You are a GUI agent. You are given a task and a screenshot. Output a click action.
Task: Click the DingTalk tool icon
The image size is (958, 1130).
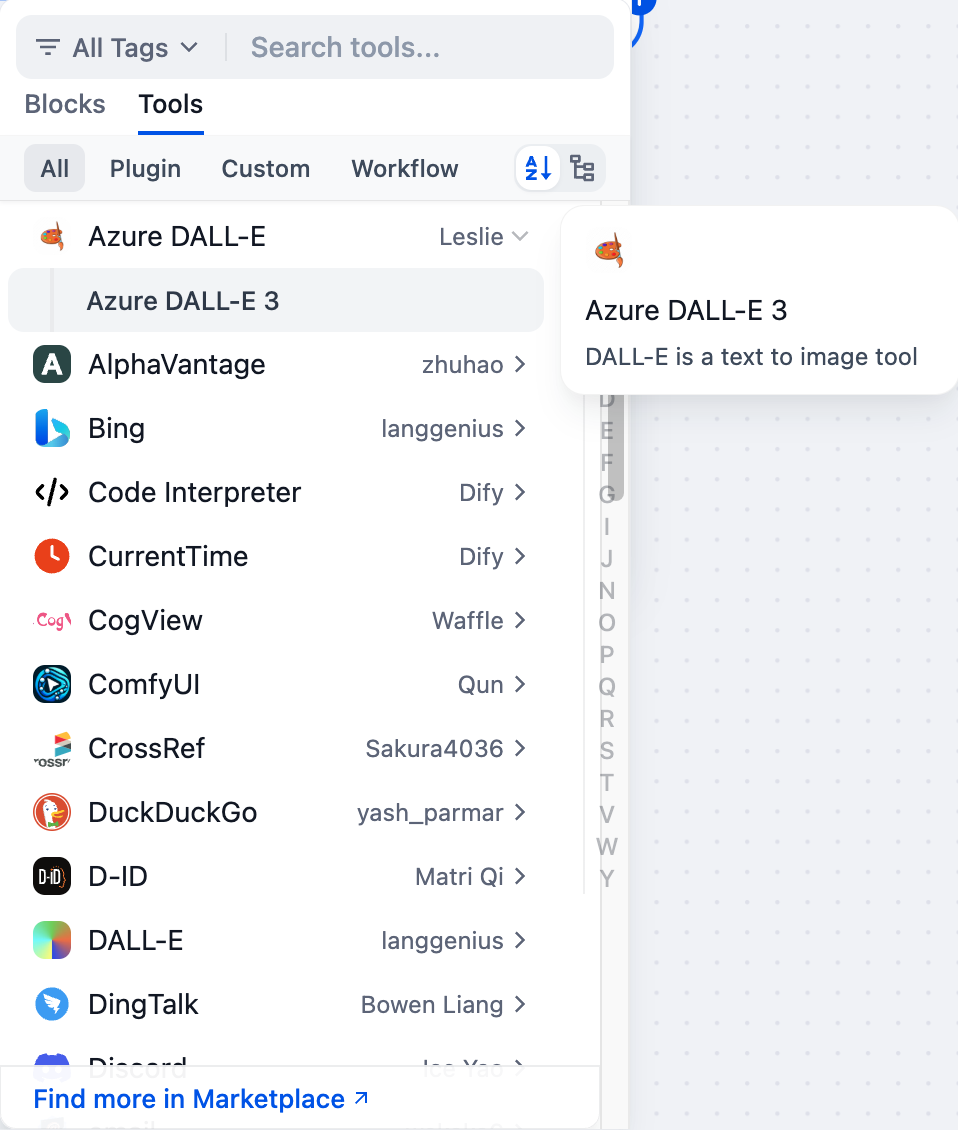pos(51,1005)
